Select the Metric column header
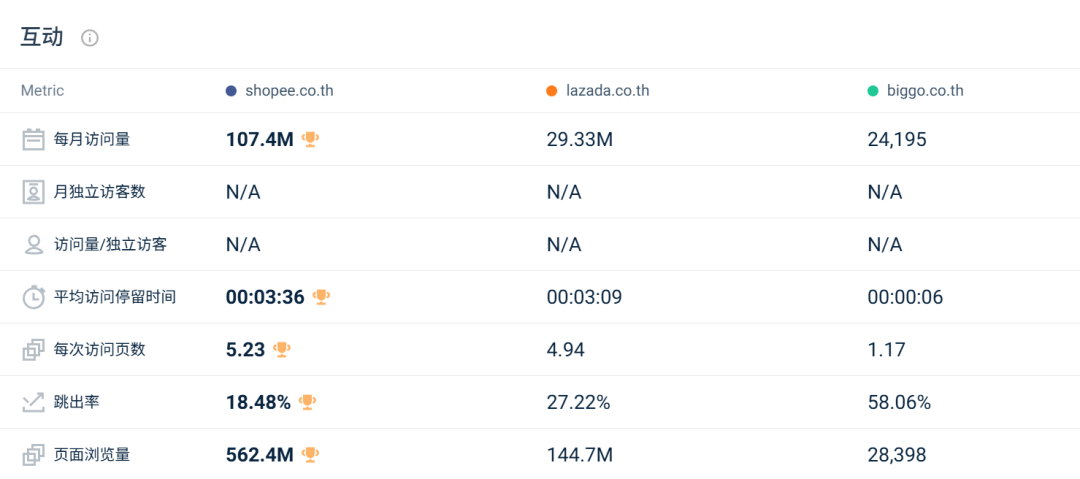Image resolution: width=1080 pixels, height=479 pixels. [x=43, y=91]
